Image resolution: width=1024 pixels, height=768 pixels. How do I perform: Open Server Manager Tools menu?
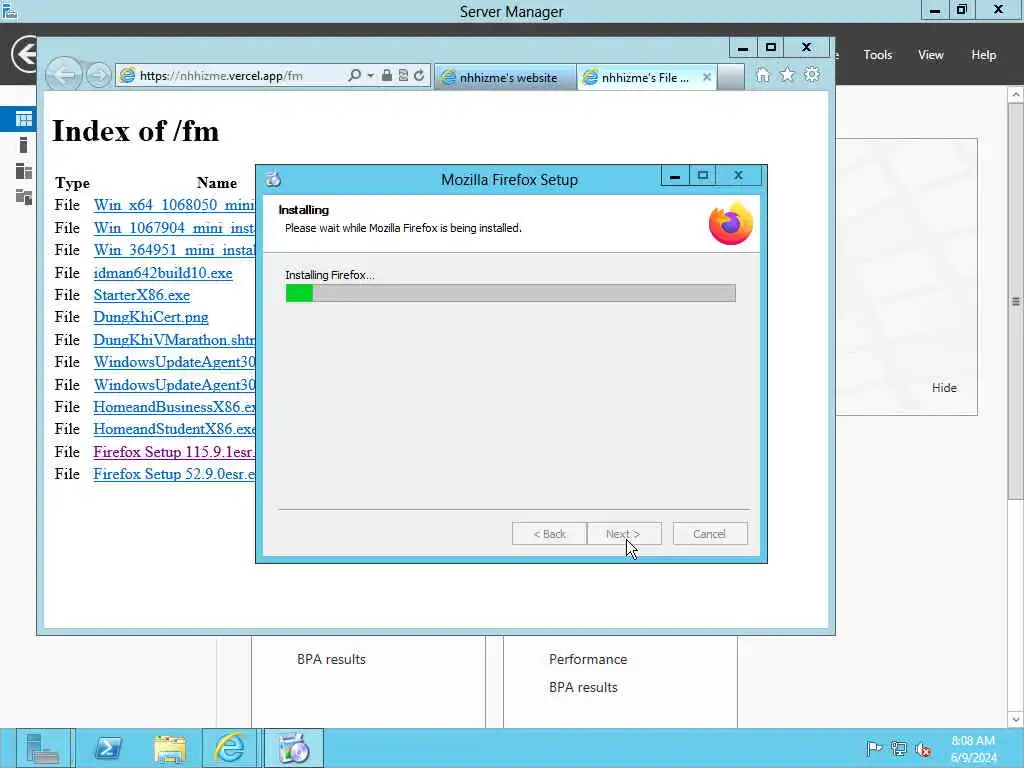[878, 55]
